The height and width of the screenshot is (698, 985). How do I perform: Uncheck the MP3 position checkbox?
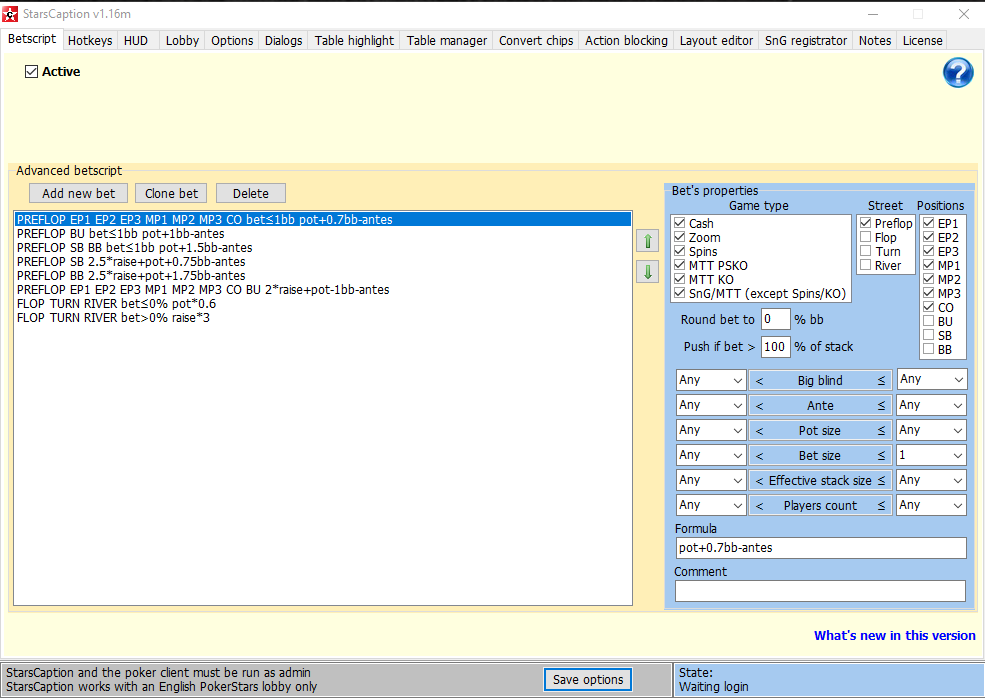point(928,293)
